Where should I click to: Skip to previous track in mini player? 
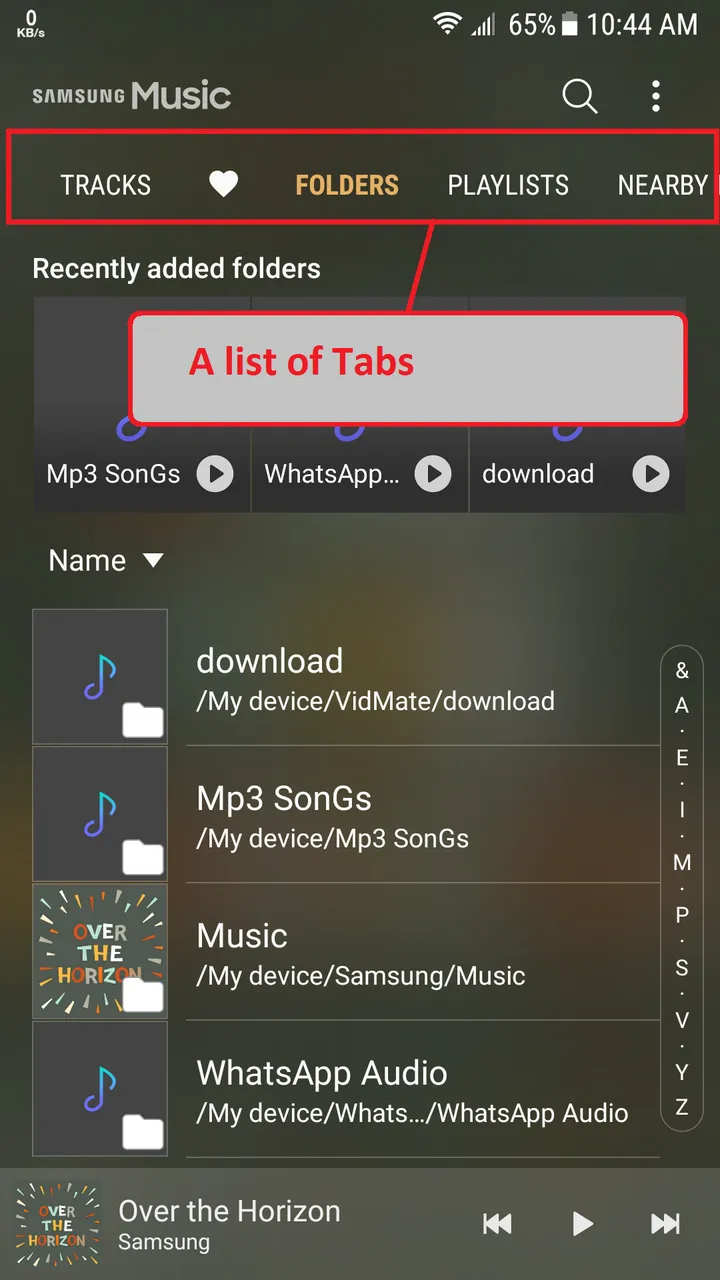pyautogui.click(x=497, y=1223)
